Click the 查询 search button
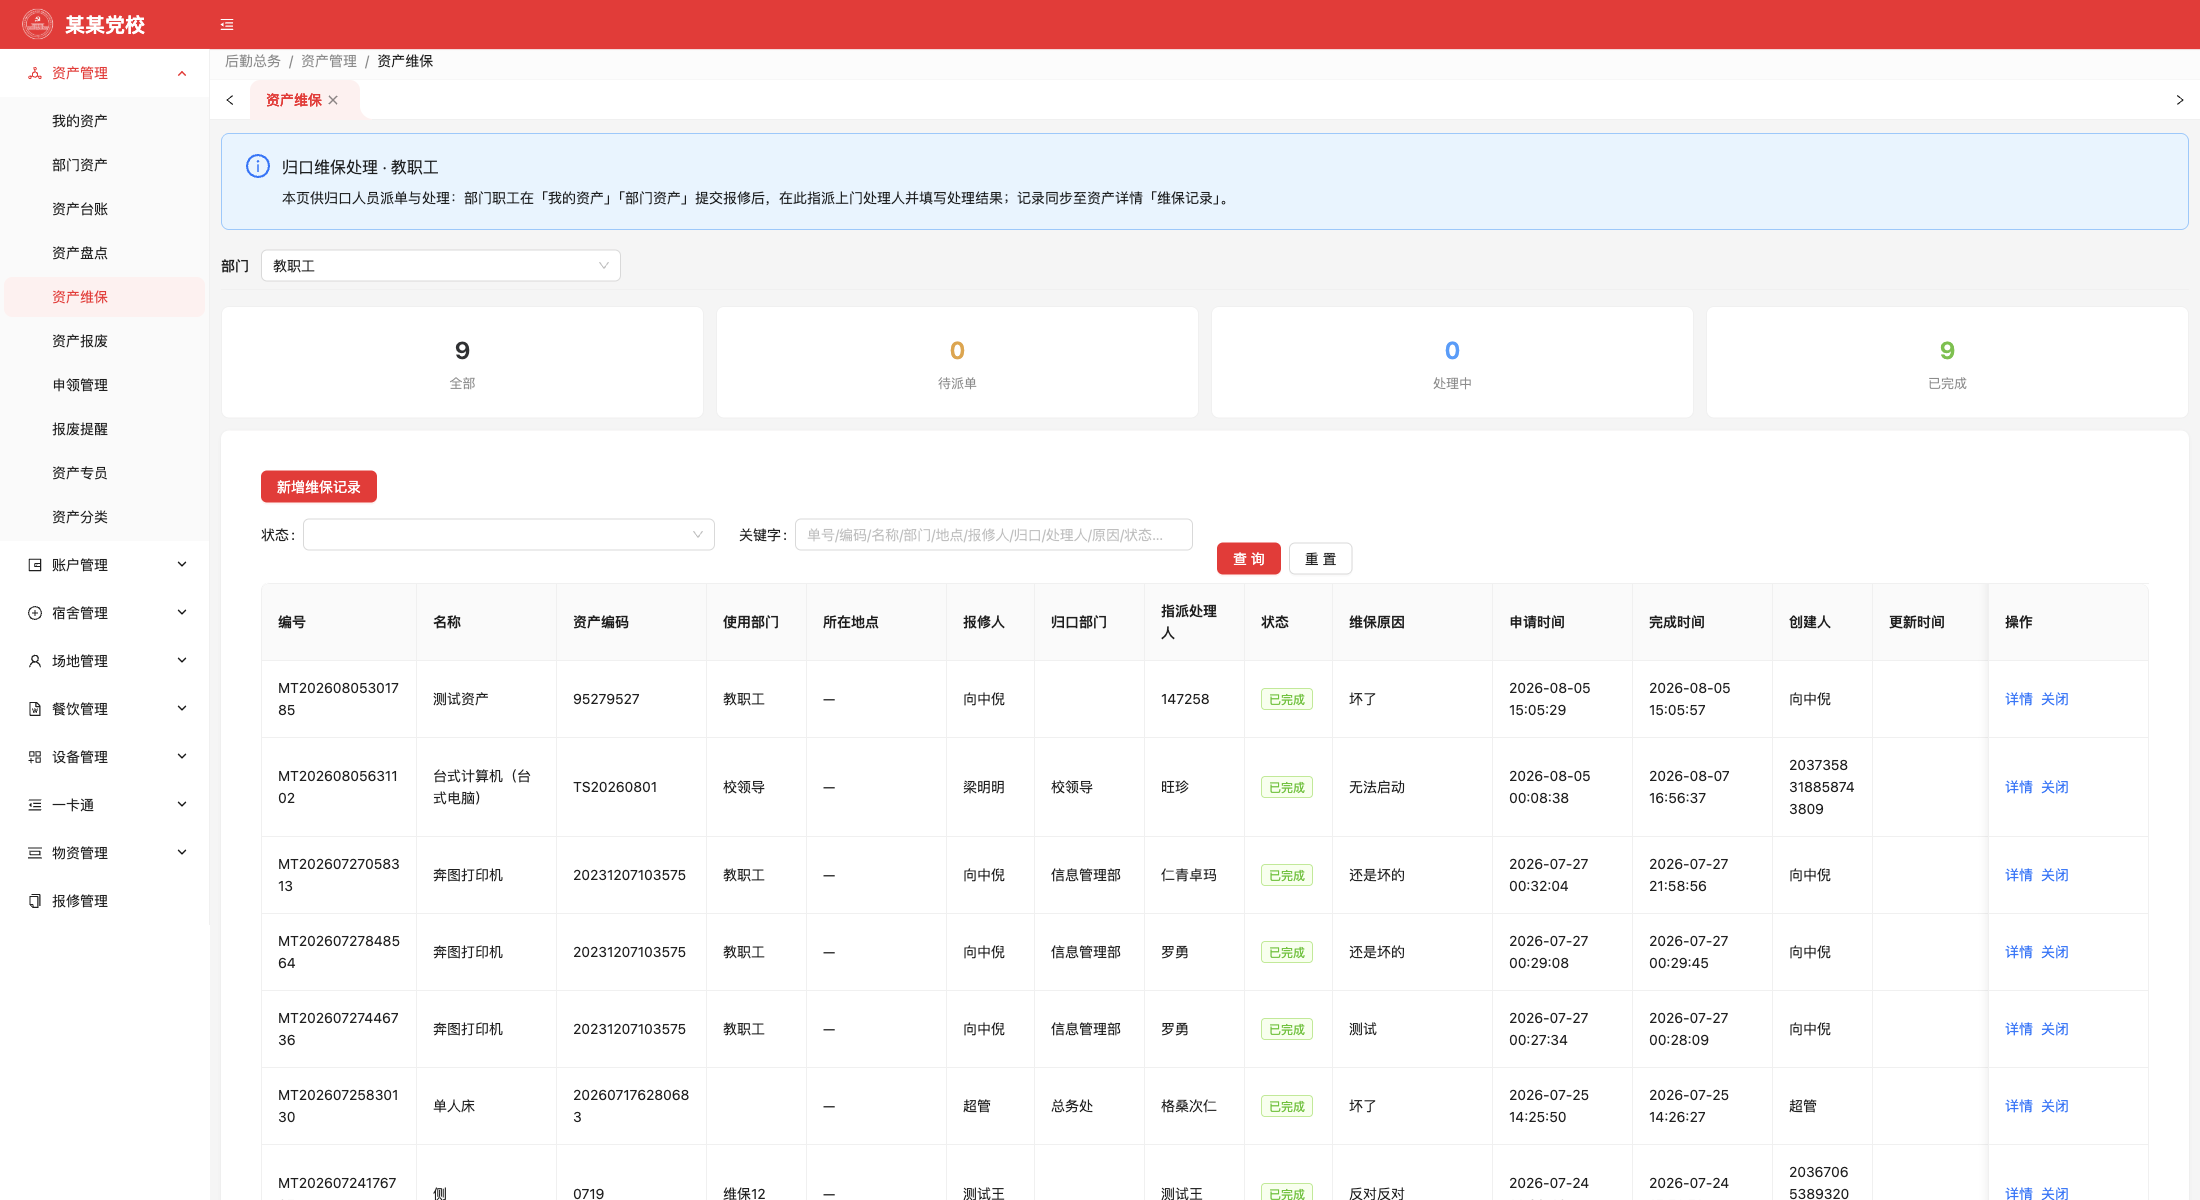 pyautogui.click(x=1249, y=559)
